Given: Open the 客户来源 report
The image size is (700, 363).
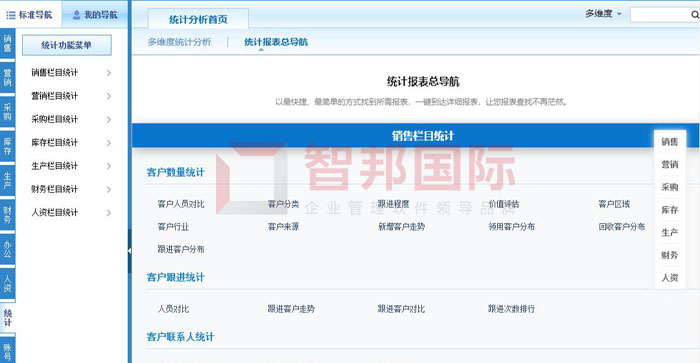Looking at the screenshot, I should [283, 227].
